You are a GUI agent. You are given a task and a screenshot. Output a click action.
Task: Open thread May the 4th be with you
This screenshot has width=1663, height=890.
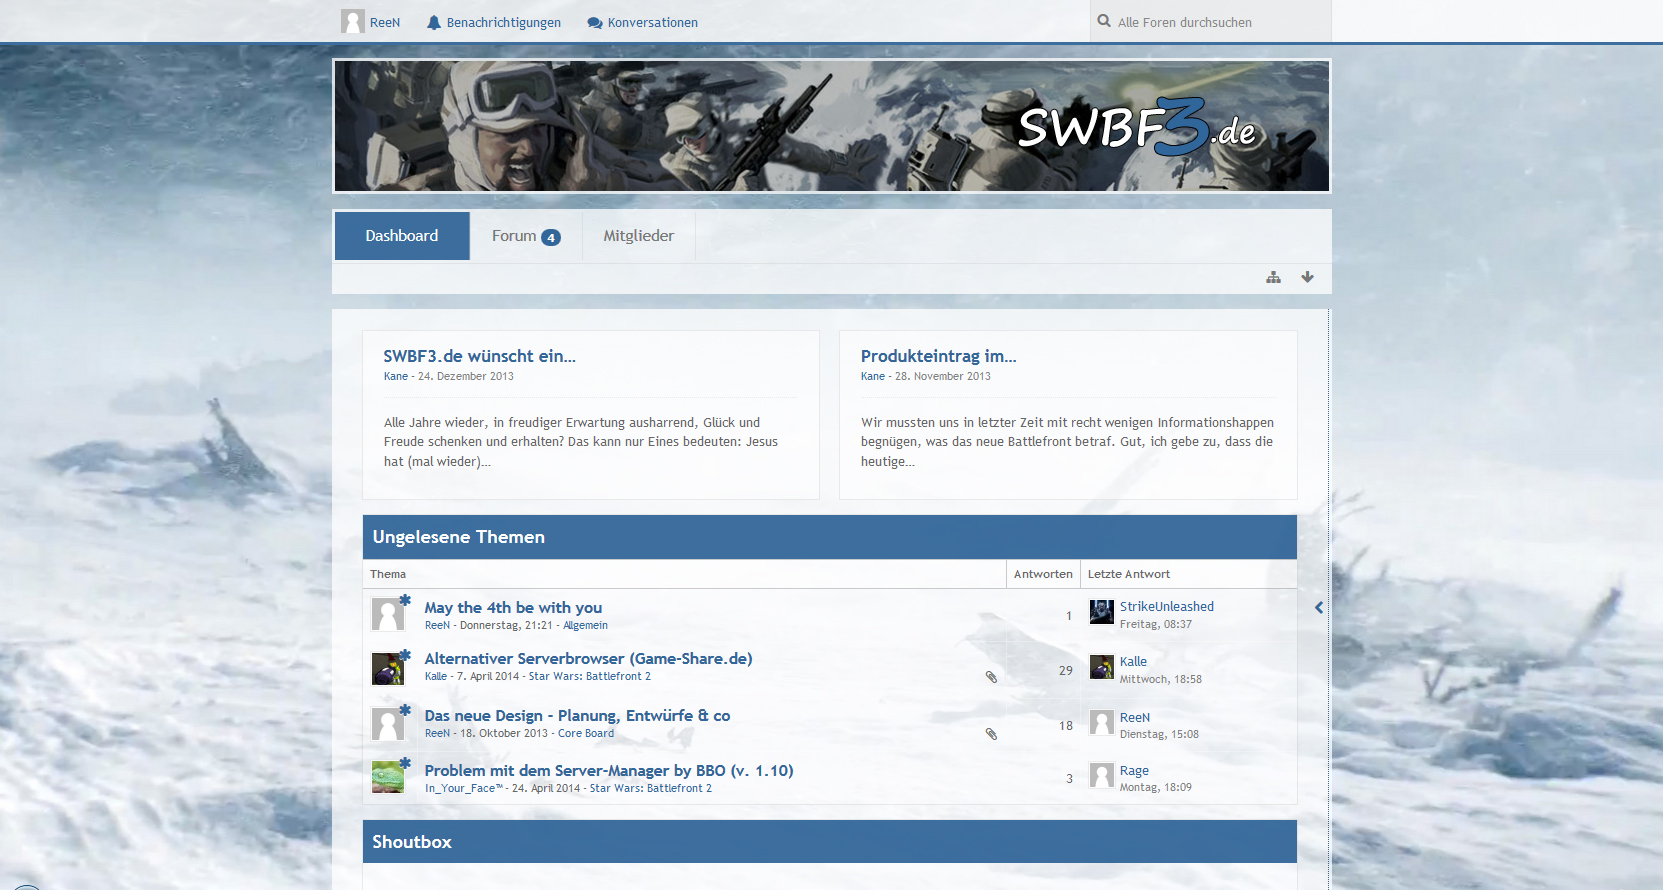point(513,607)
